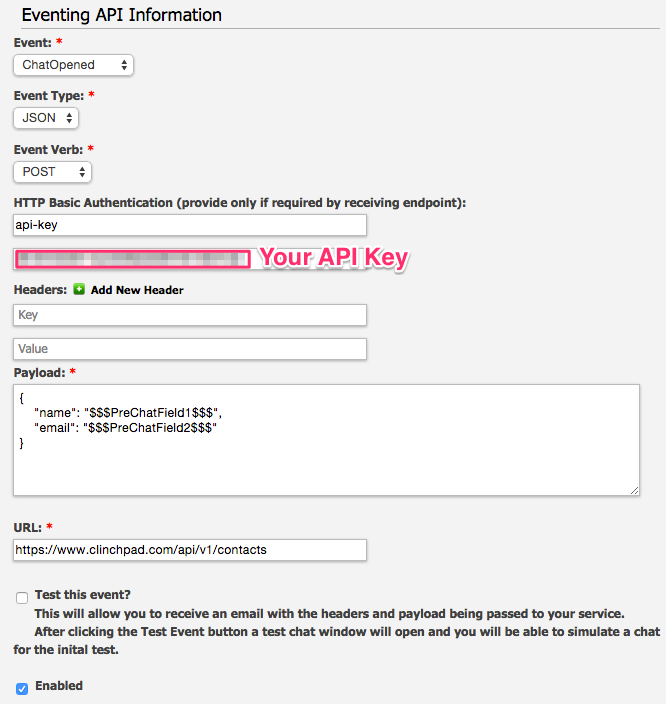Focus the URL field with clinchpad address
The height and width of the screenshot is (704, 666).
[x=190, y=549]
